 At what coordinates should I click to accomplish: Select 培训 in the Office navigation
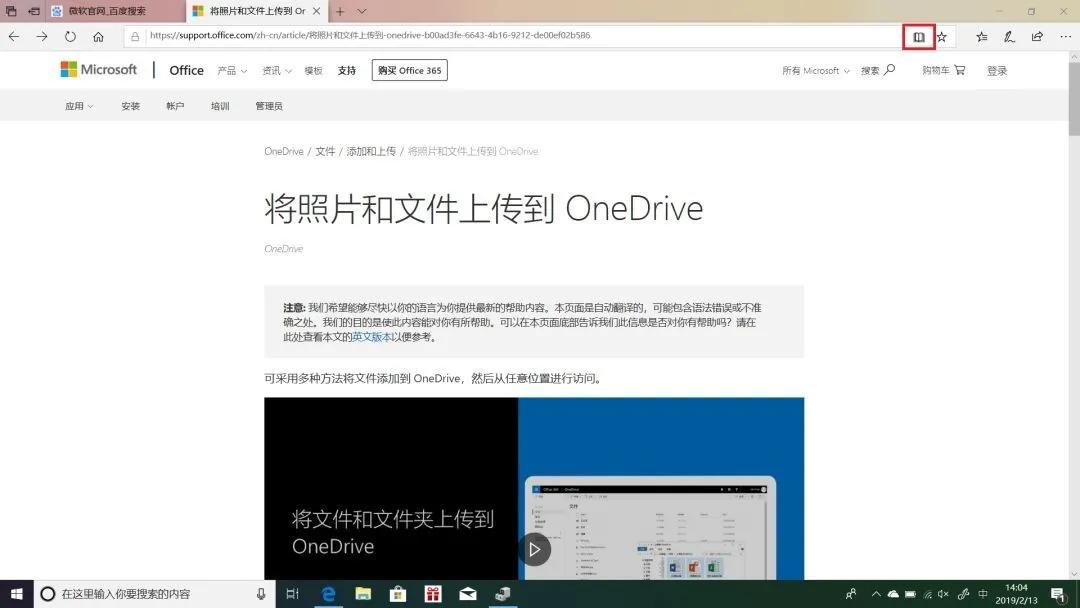220,105
